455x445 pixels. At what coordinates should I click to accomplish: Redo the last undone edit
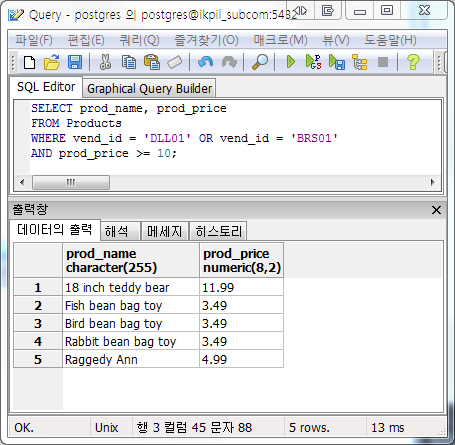[229, 62]
